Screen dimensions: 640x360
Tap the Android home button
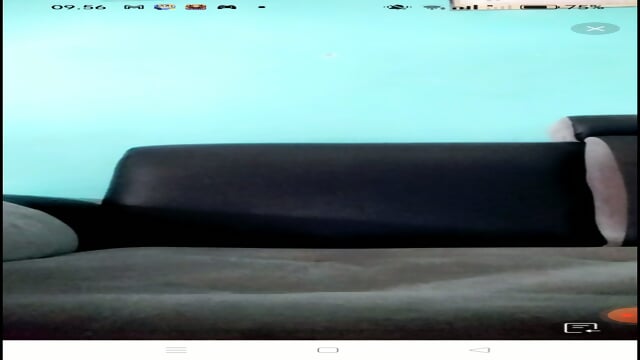click(328, 350)
